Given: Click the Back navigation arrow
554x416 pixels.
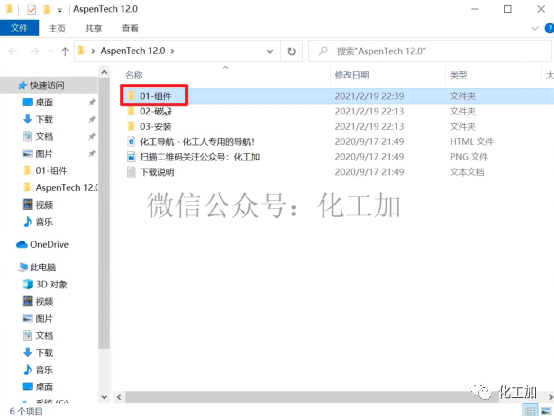Looking at the screenshot, I should click(13, 52).
